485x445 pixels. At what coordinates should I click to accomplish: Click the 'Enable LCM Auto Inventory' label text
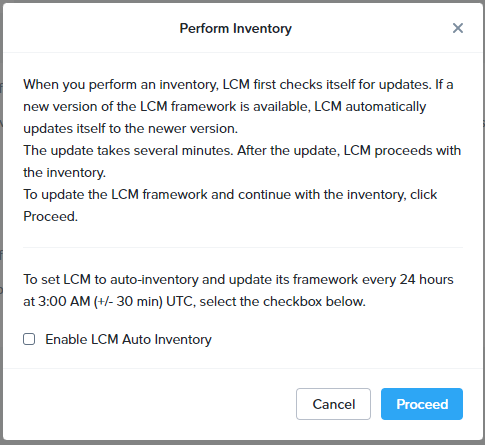pyautogui.click(x=128, y=339)
